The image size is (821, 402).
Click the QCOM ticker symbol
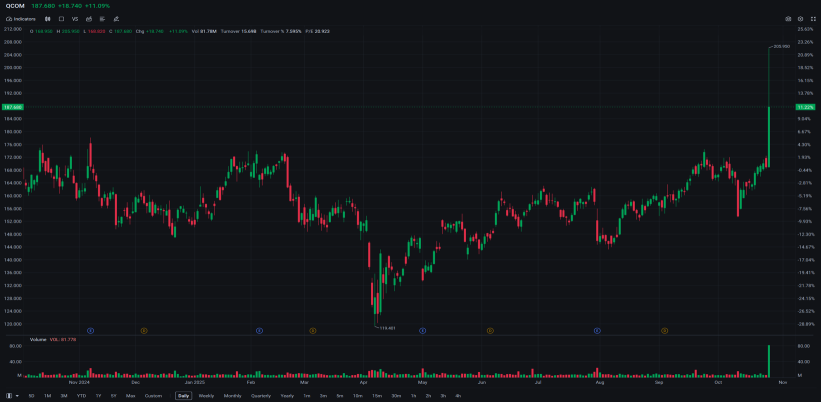[15, 6]
